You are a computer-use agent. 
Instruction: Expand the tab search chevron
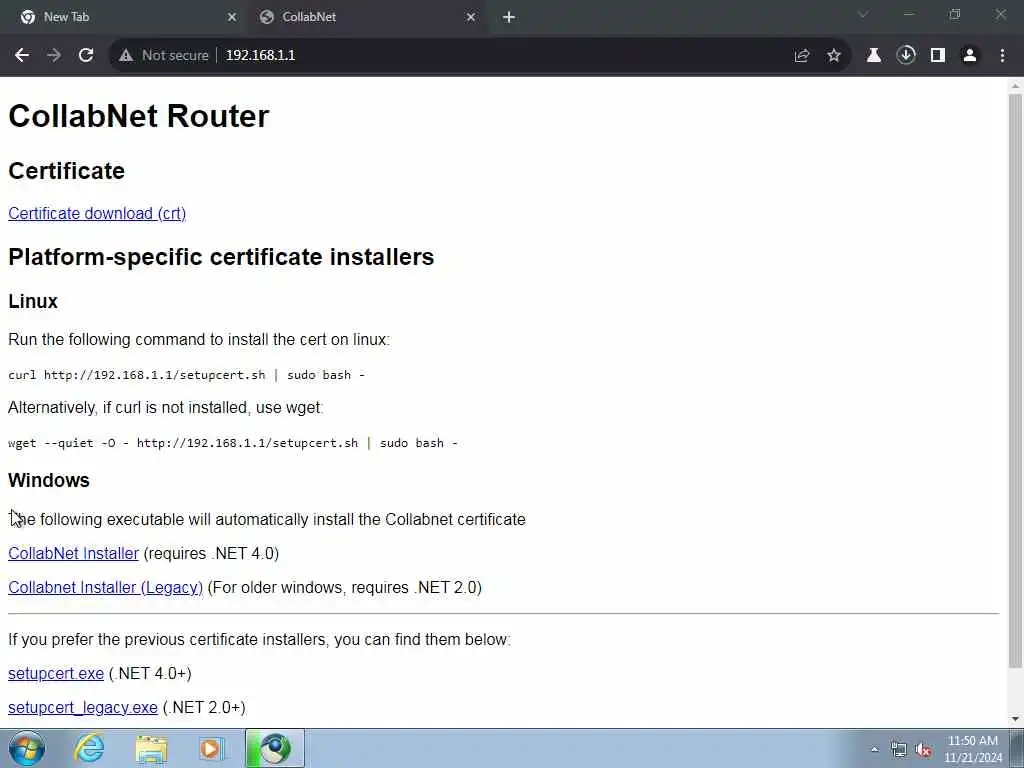point(863,14)
